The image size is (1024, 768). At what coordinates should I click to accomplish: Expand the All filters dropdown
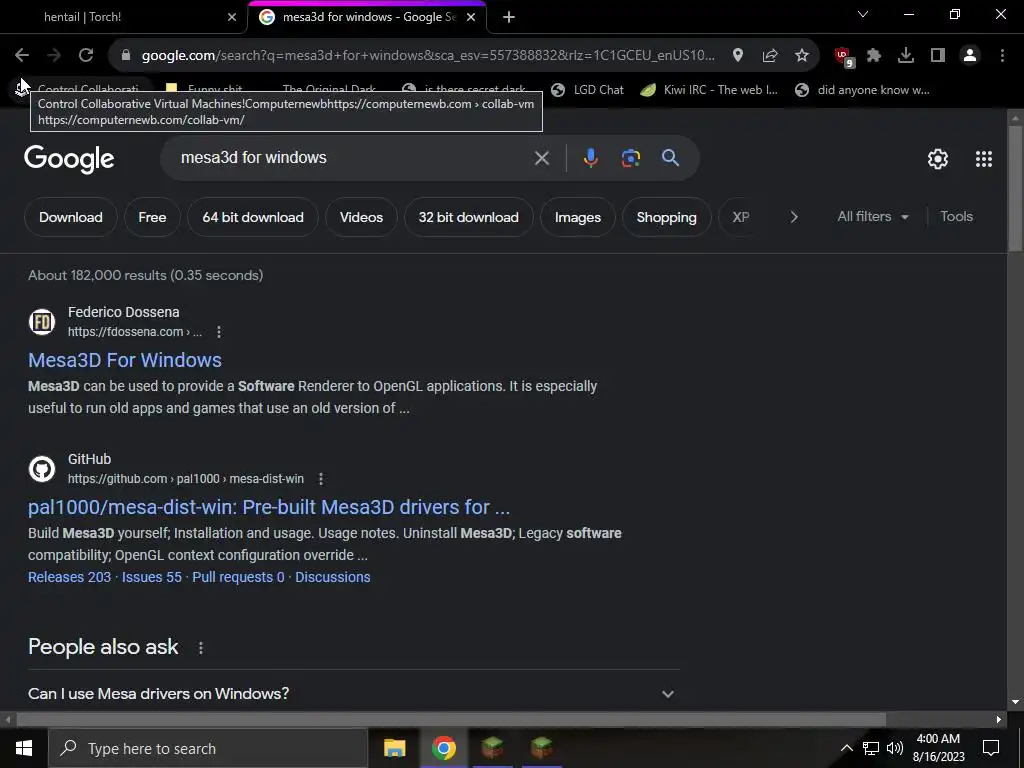coord(872,217)
